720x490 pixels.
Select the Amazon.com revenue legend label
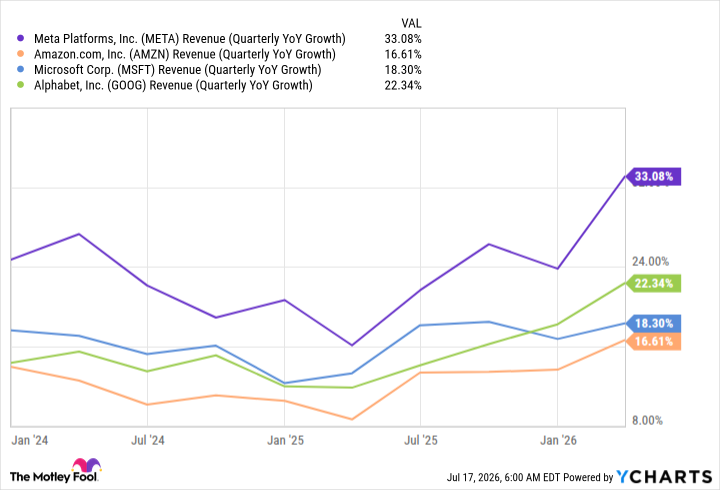[x=185, y=55]
